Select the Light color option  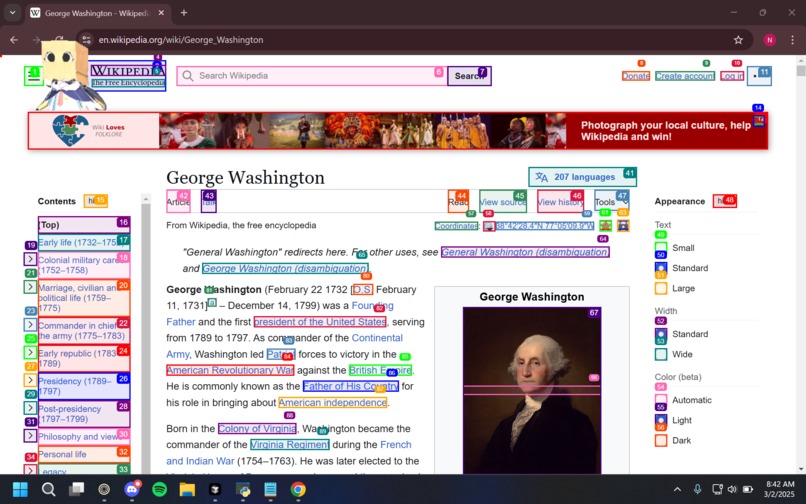coord(661,420)
